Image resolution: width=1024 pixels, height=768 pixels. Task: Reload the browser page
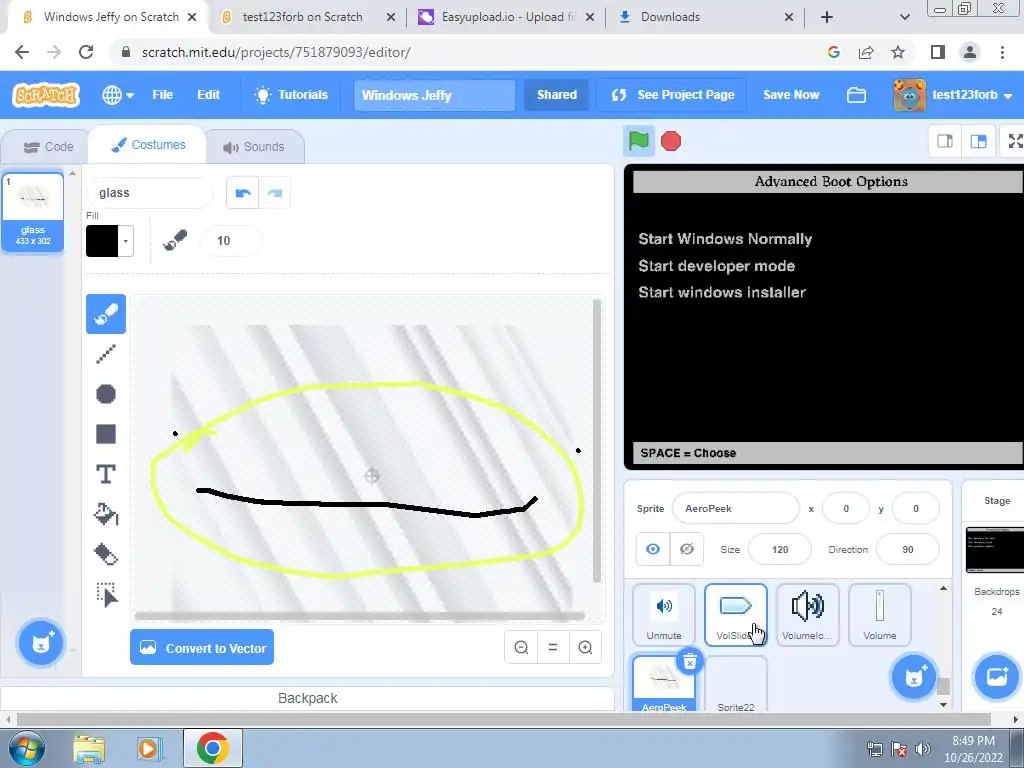(86, 52)
